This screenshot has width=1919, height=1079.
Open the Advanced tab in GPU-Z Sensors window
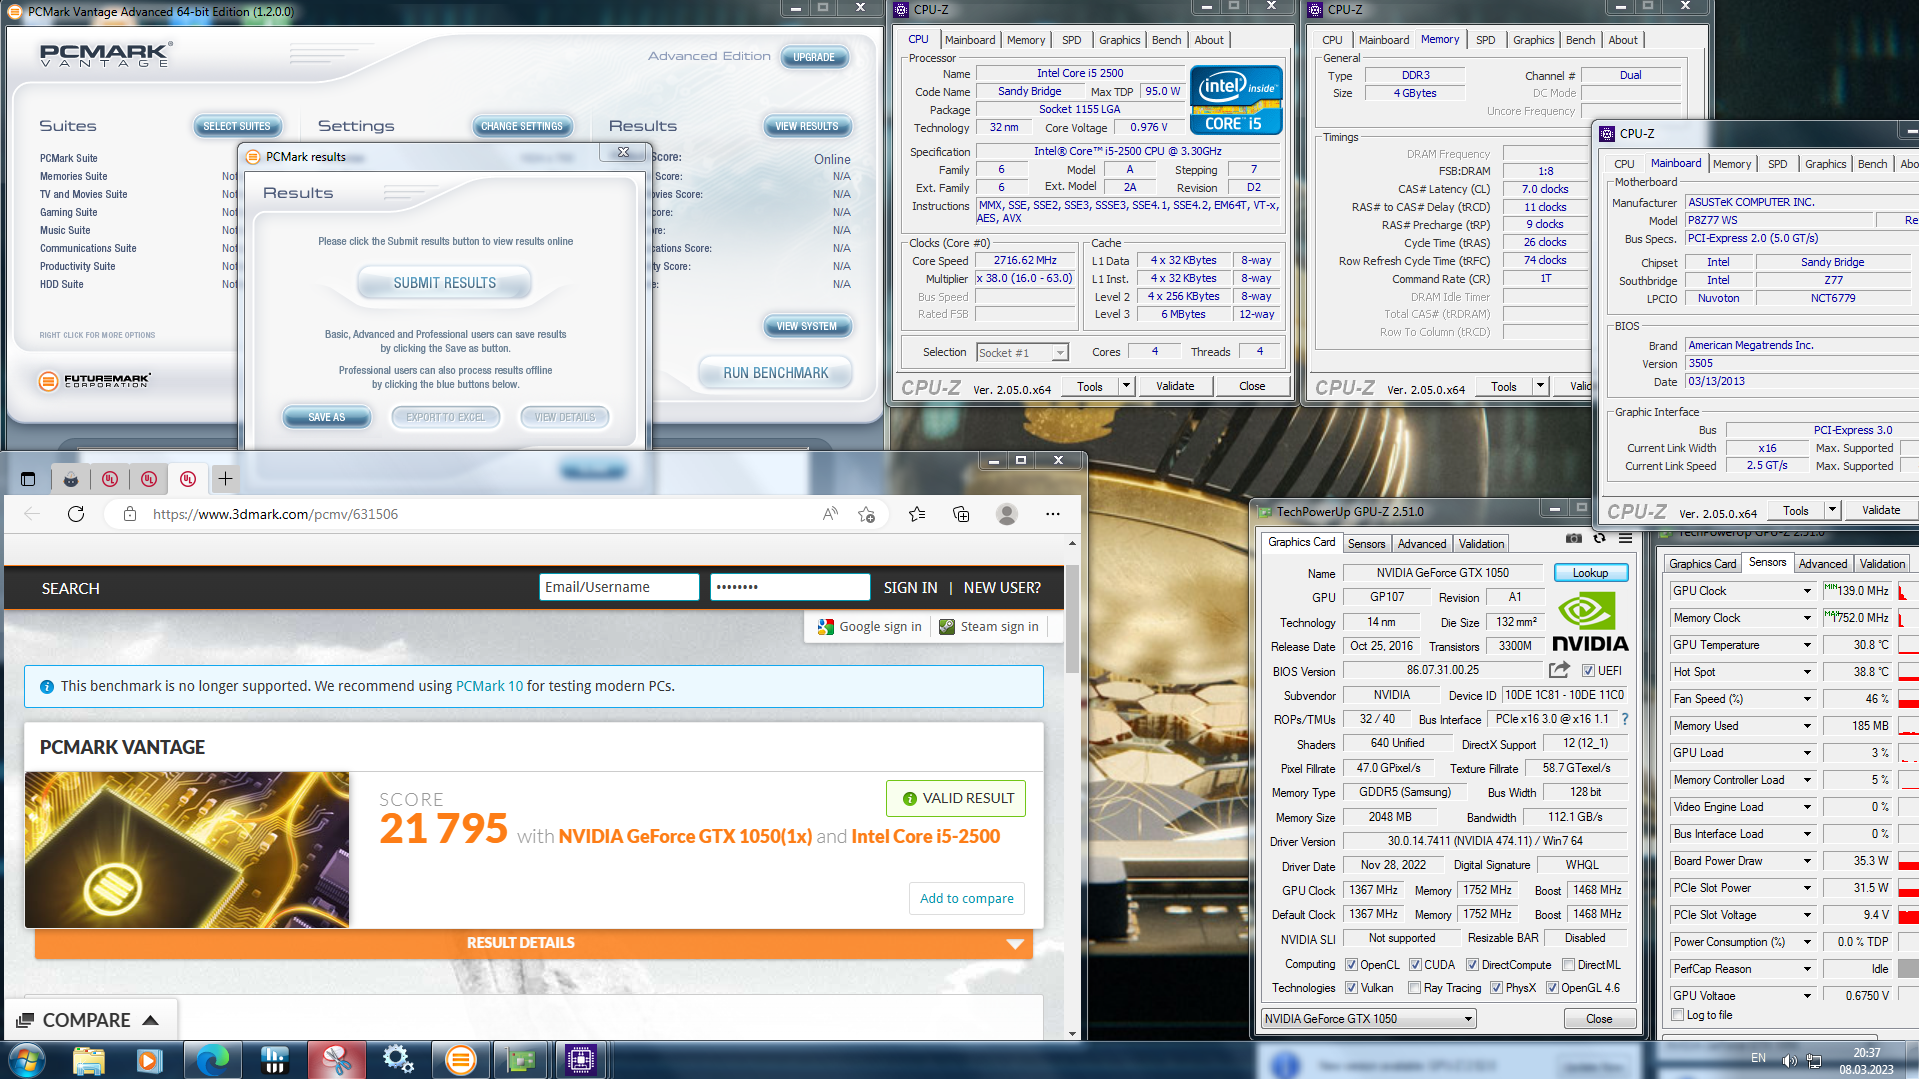click(x=1822, y=564)
